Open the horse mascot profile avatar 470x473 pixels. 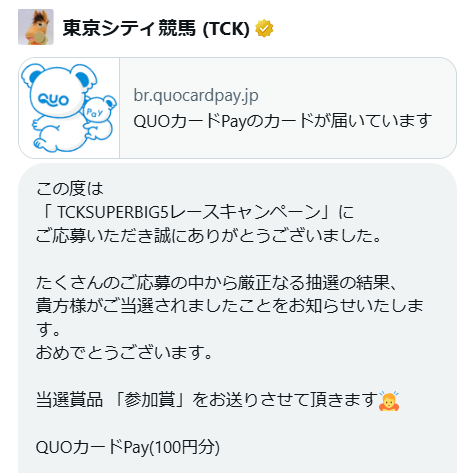click(36, 27)
